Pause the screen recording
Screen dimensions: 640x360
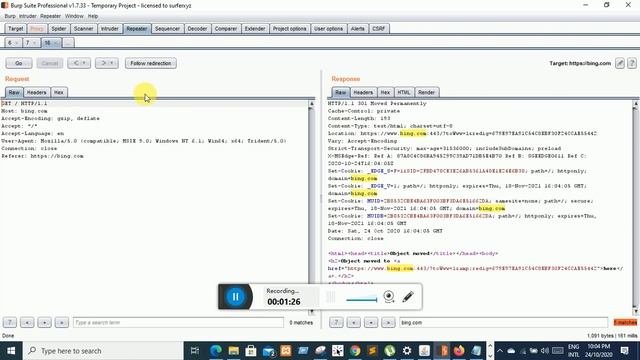[x=235, y=297]
